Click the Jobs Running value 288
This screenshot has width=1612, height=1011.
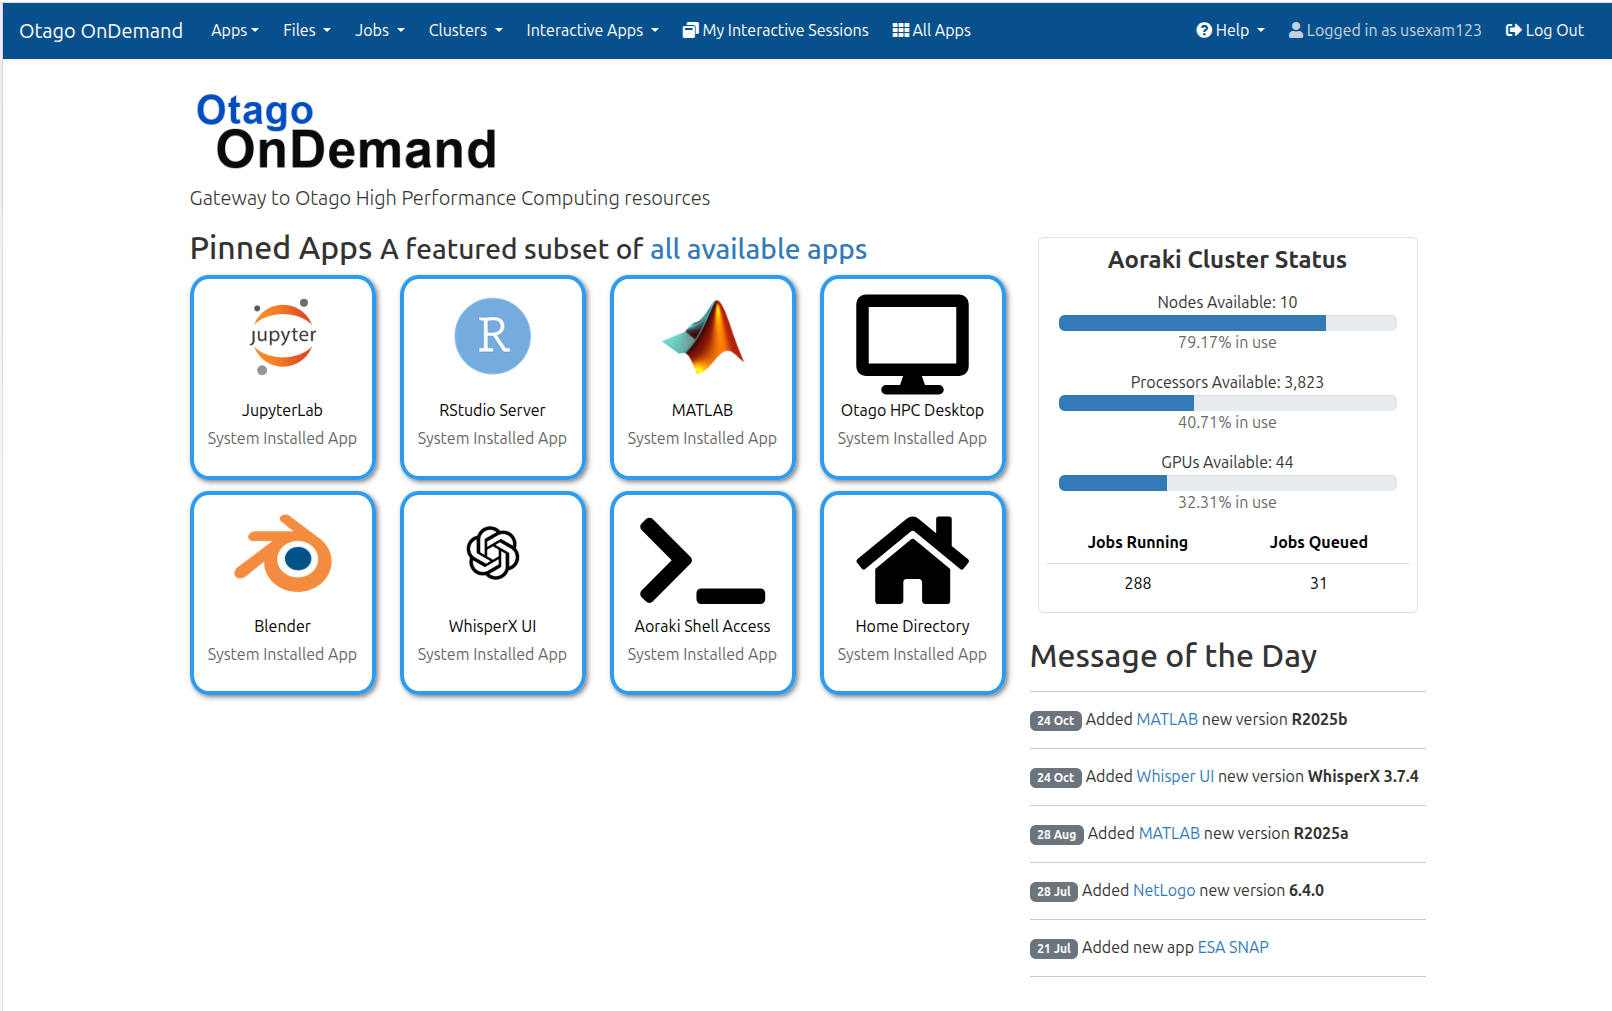coord(1138,583)
